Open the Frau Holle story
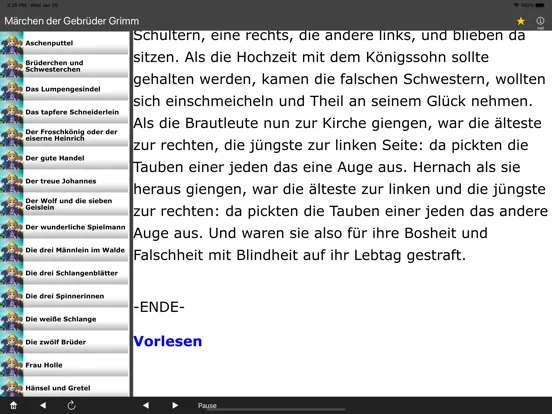The image size is (552, 414). point(65,365)
